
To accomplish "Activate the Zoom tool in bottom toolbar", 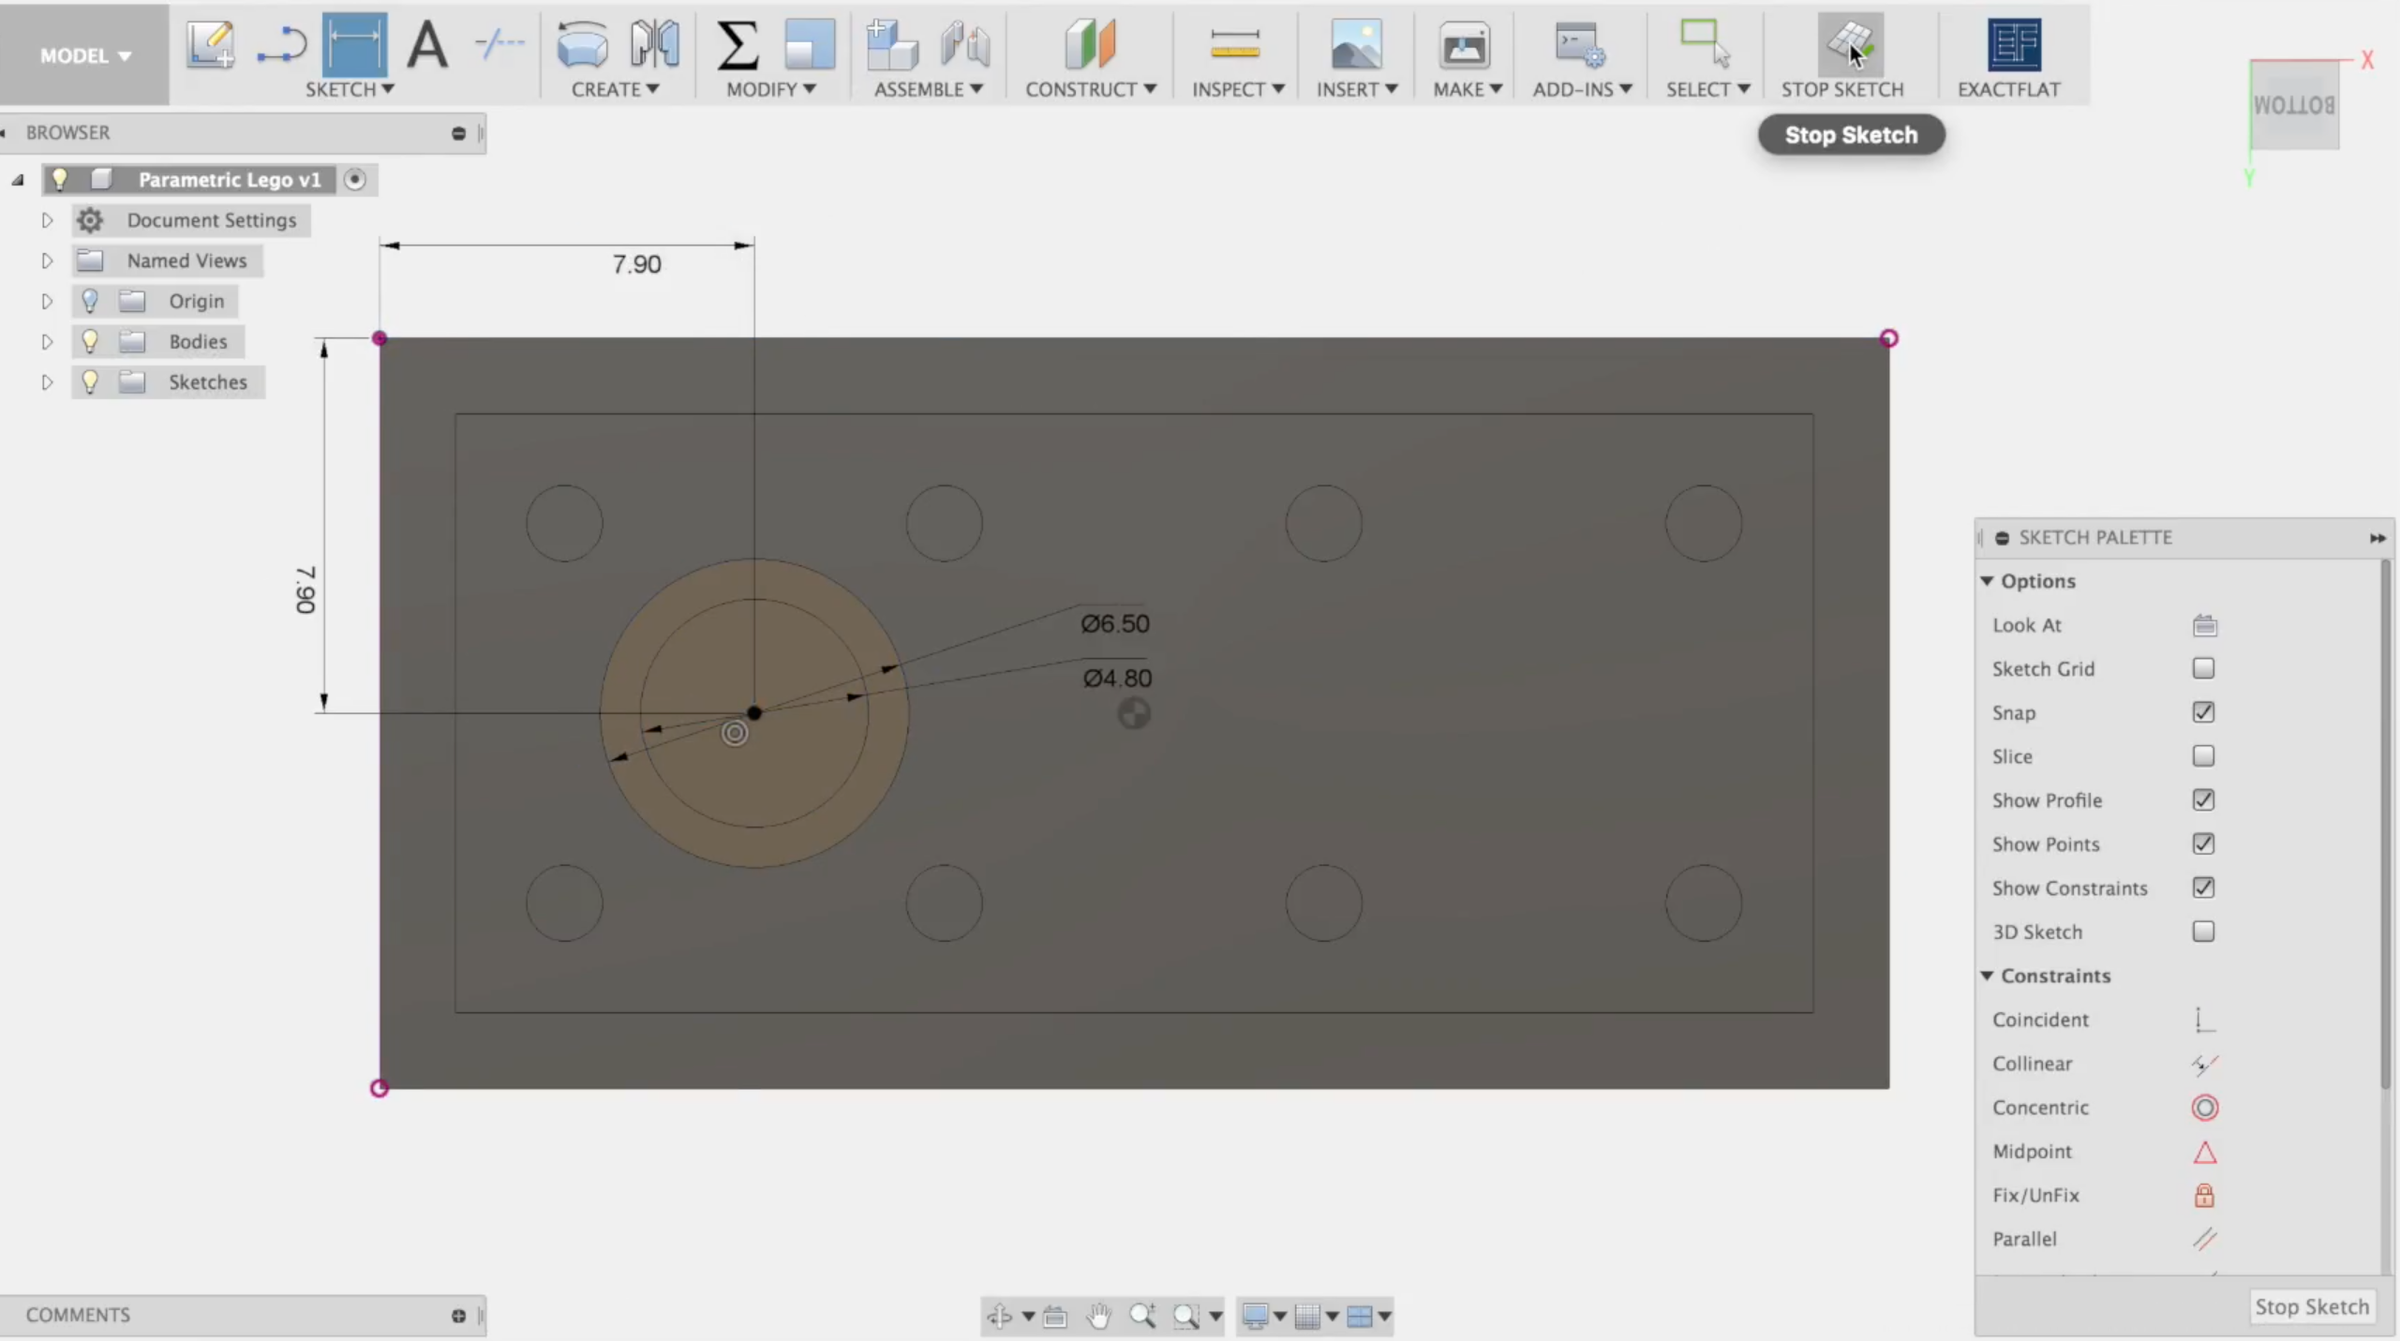I will point(1144,1316).
